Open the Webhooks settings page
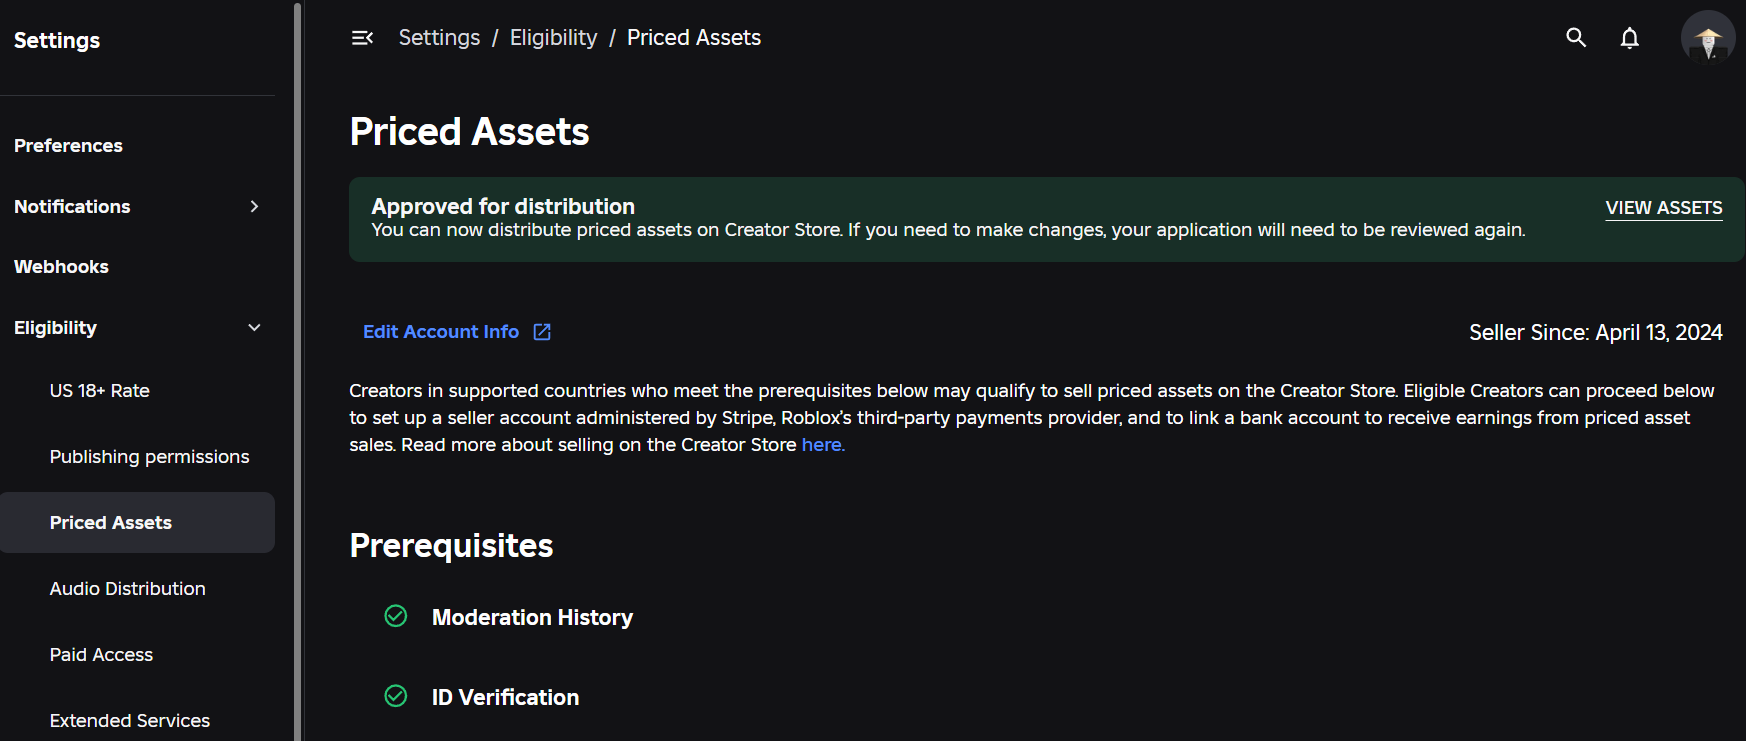This screenshot has height=741, width=1746. [x=61, y=266]
